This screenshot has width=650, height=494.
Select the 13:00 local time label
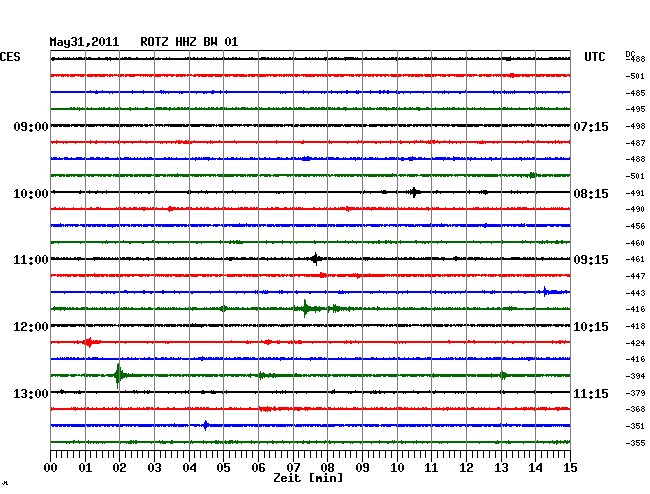coord(31,393)
